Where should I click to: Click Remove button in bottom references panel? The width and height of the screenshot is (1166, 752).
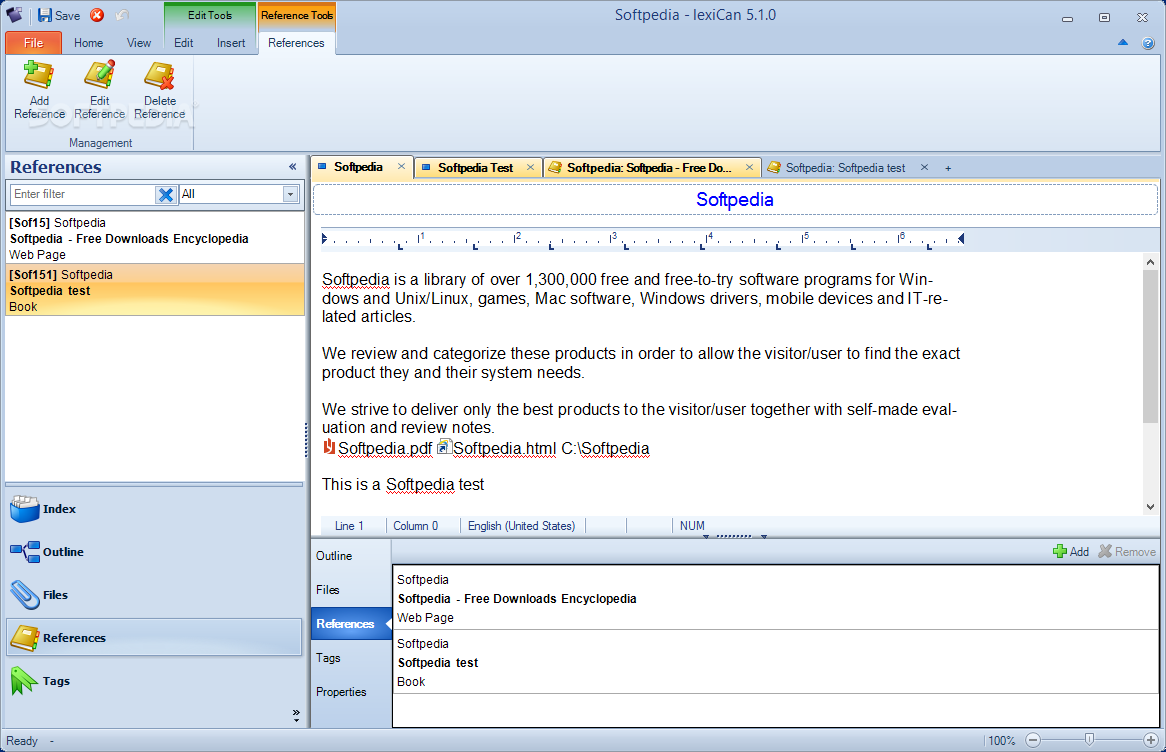[x=1127, y=551]
